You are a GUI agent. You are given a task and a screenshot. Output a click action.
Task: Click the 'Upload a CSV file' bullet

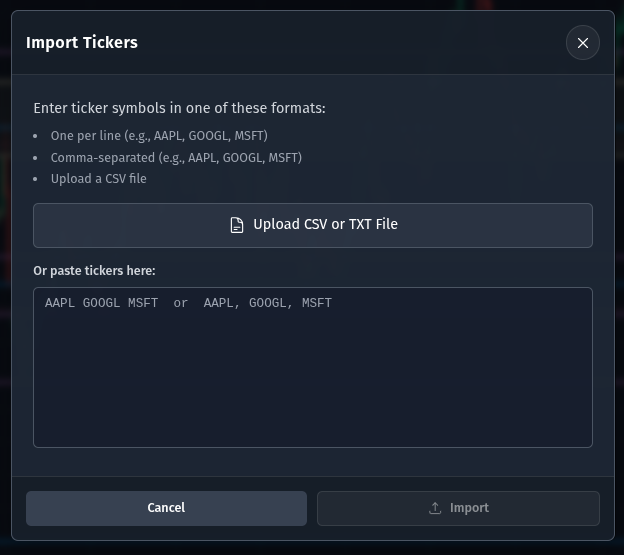click(x=98, y=179)
